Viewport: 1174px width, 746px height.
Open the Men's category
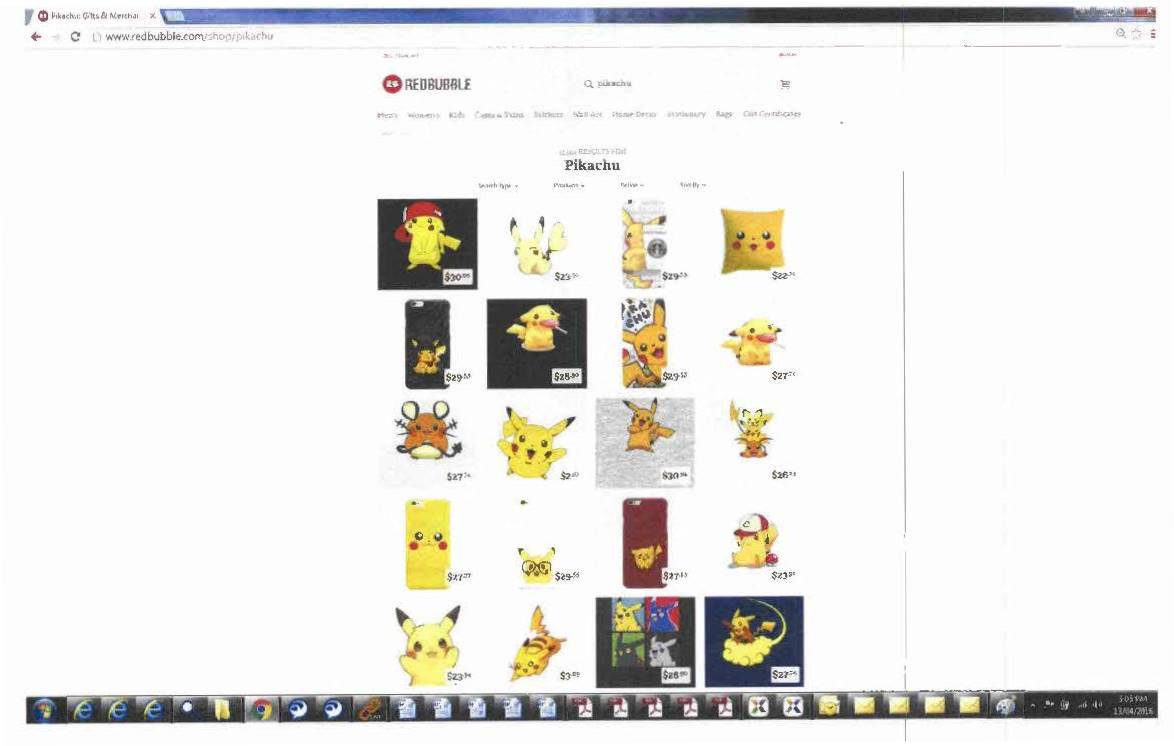(x=387, y=115)
